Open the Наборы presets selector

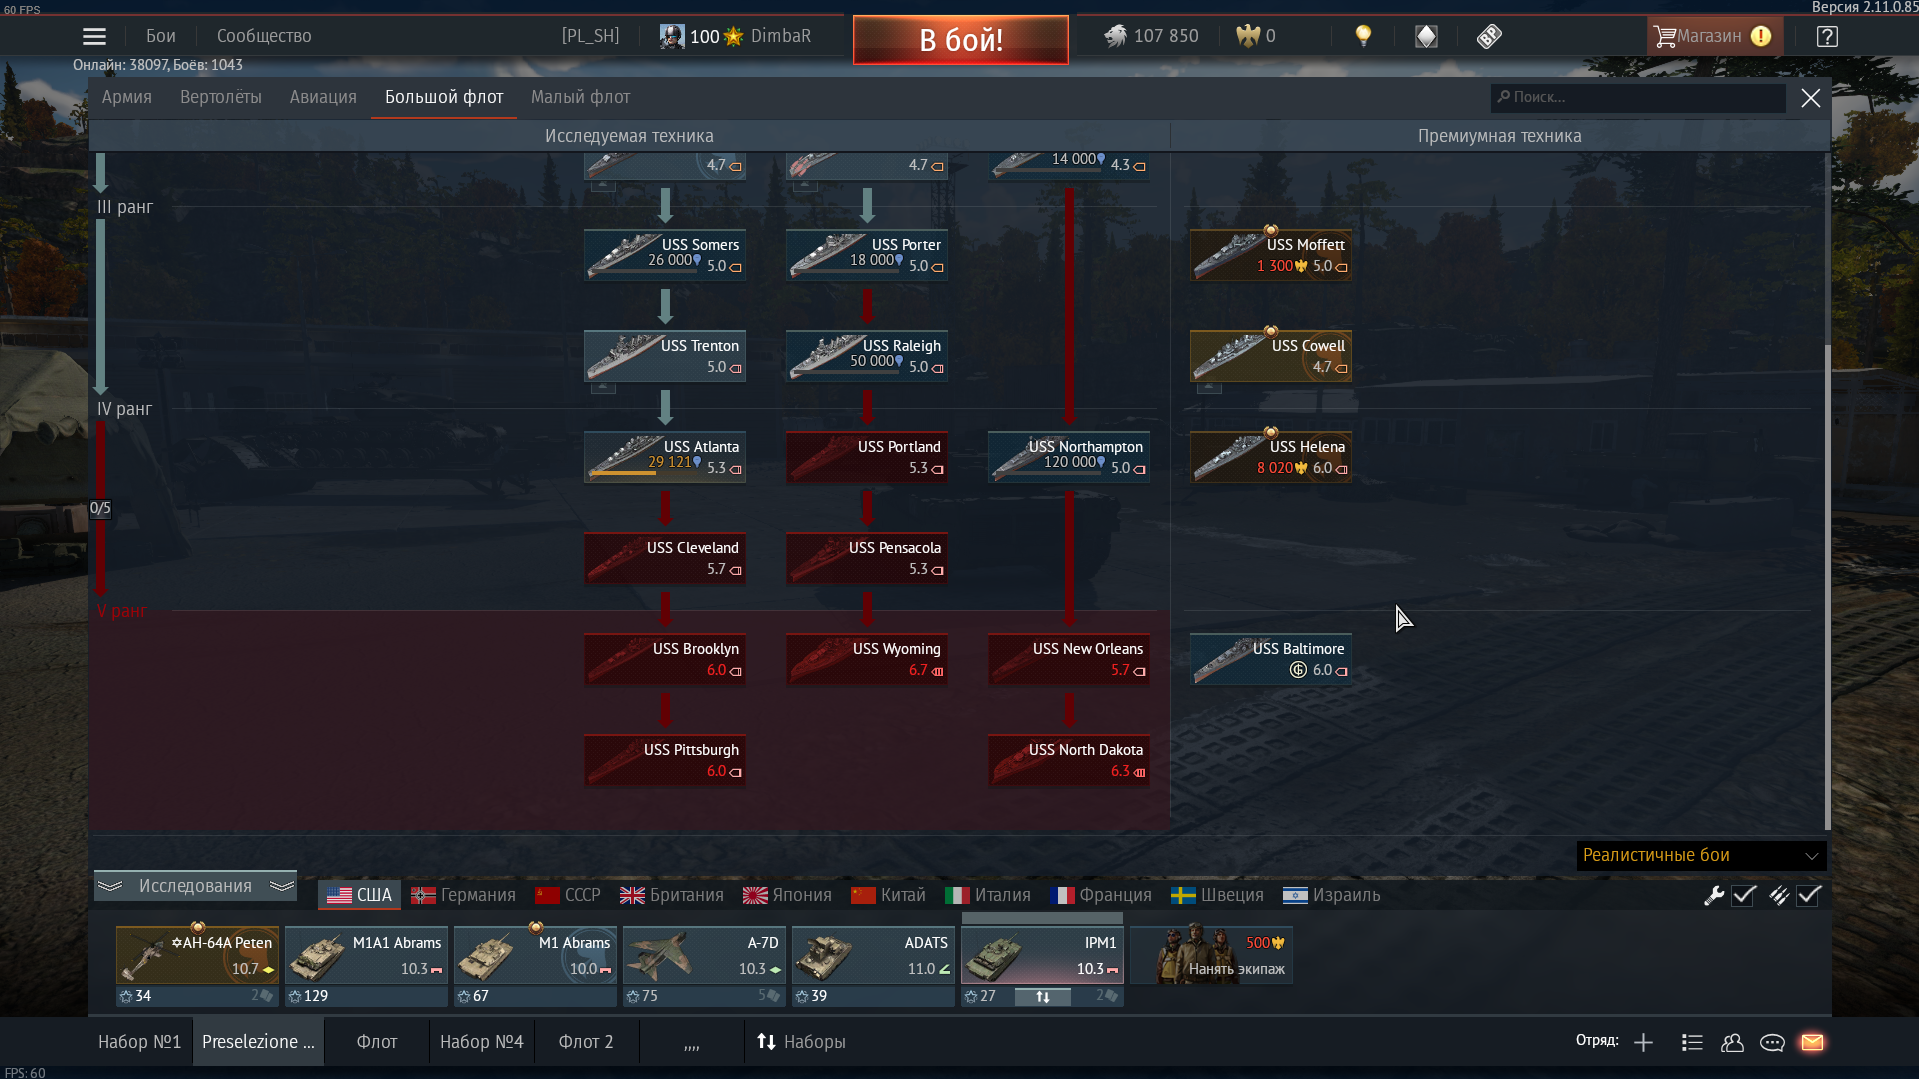point(801,1041)
